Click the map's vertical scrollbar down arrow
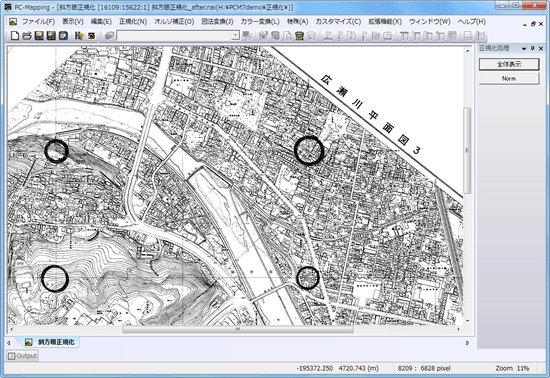The width and height of the screenshot is (550, 378). click(x=467, y=320)
